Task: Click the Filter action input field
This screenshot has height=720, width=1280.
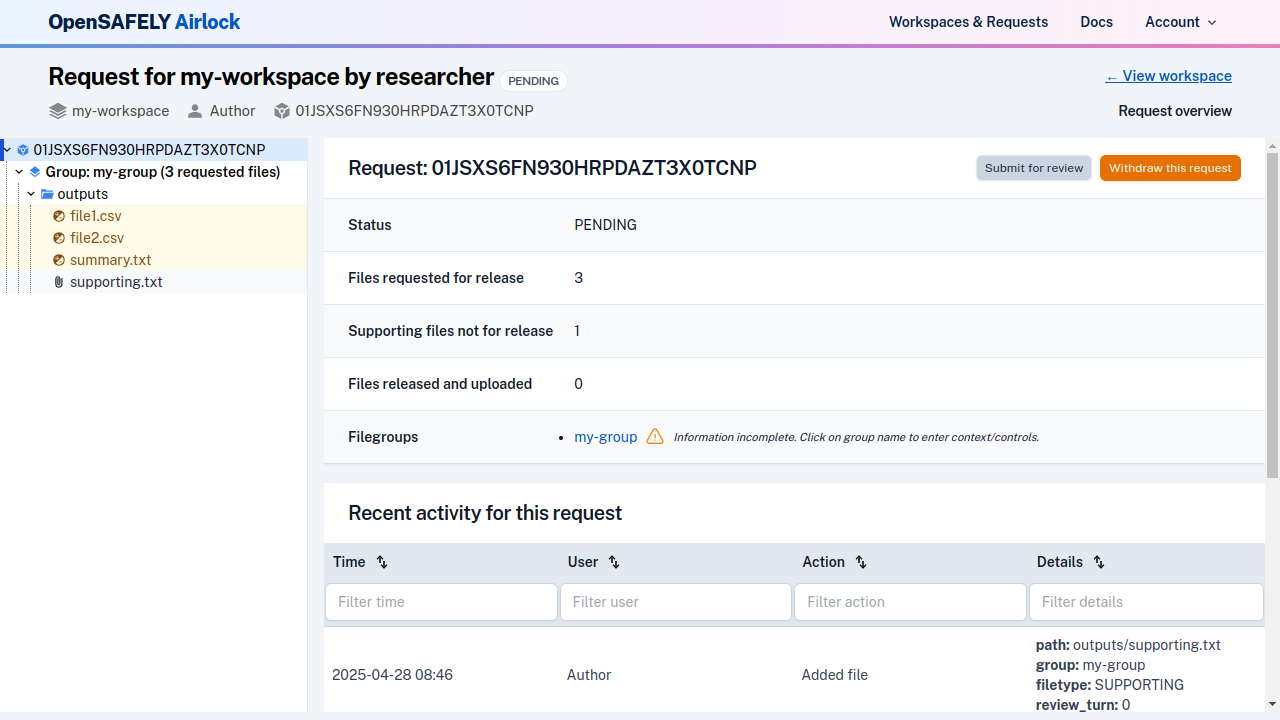Action: tap(909, 601)
